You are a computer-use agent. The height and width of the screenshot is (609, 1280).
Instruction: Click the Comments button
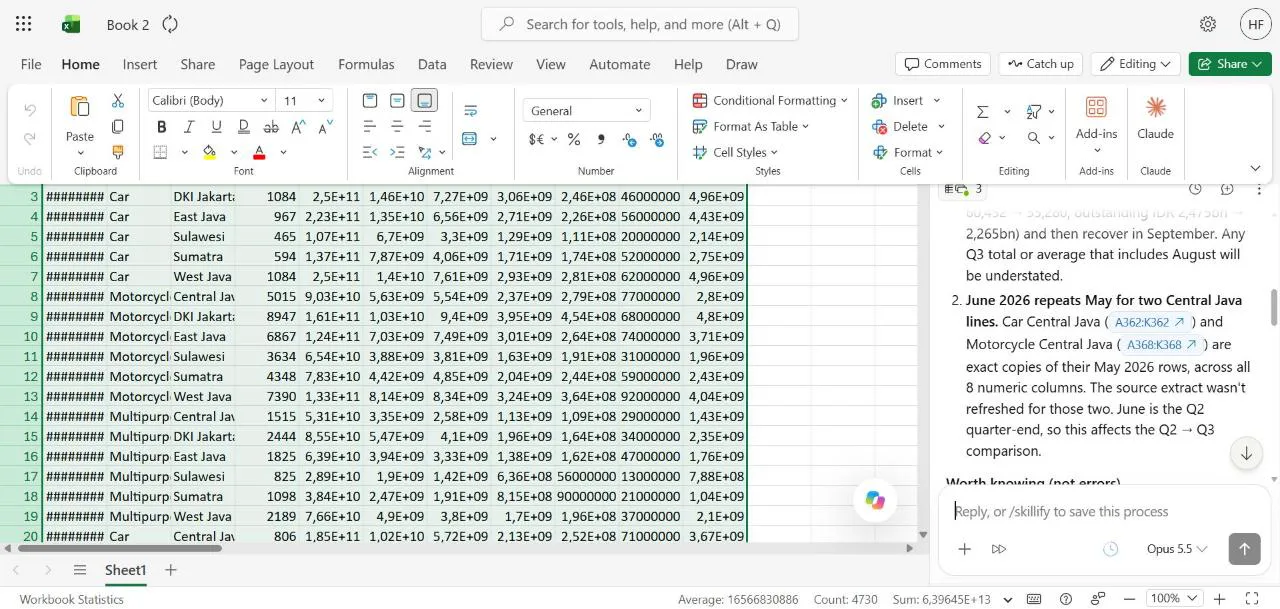point(943,64)
